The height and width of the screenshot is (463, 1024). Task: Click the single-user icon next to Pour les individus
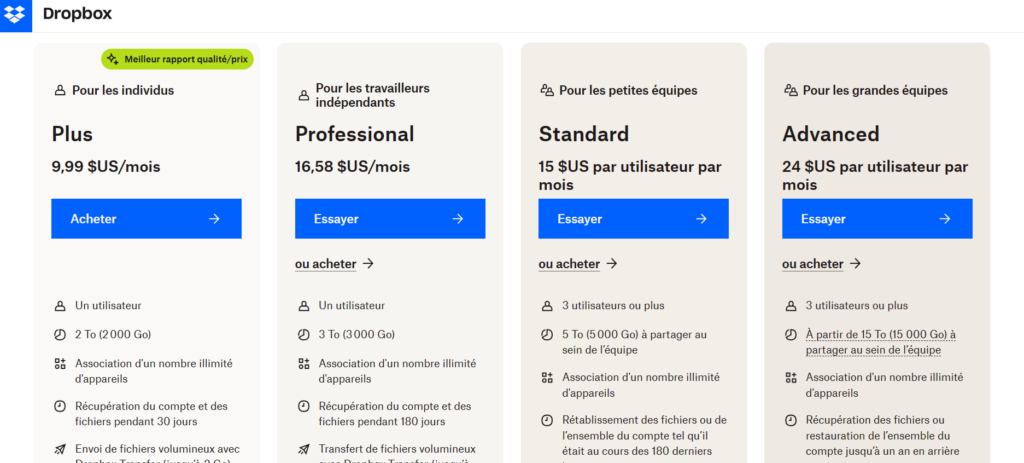click(60, 91)
